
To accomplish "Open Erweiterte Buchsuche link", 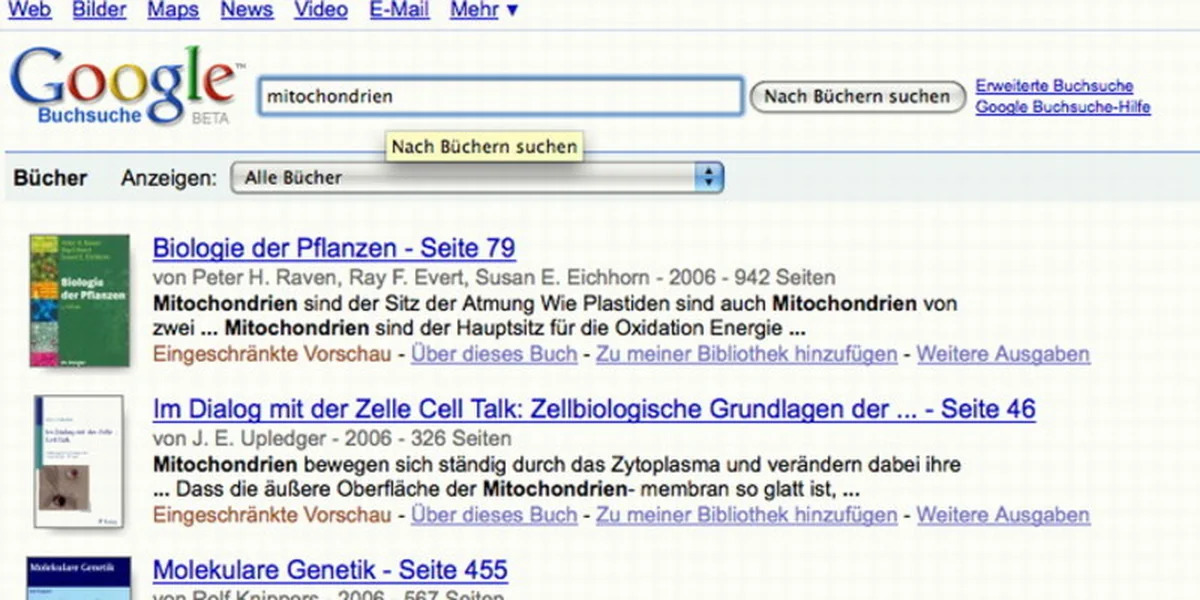I will click(x=1054, y=86).
